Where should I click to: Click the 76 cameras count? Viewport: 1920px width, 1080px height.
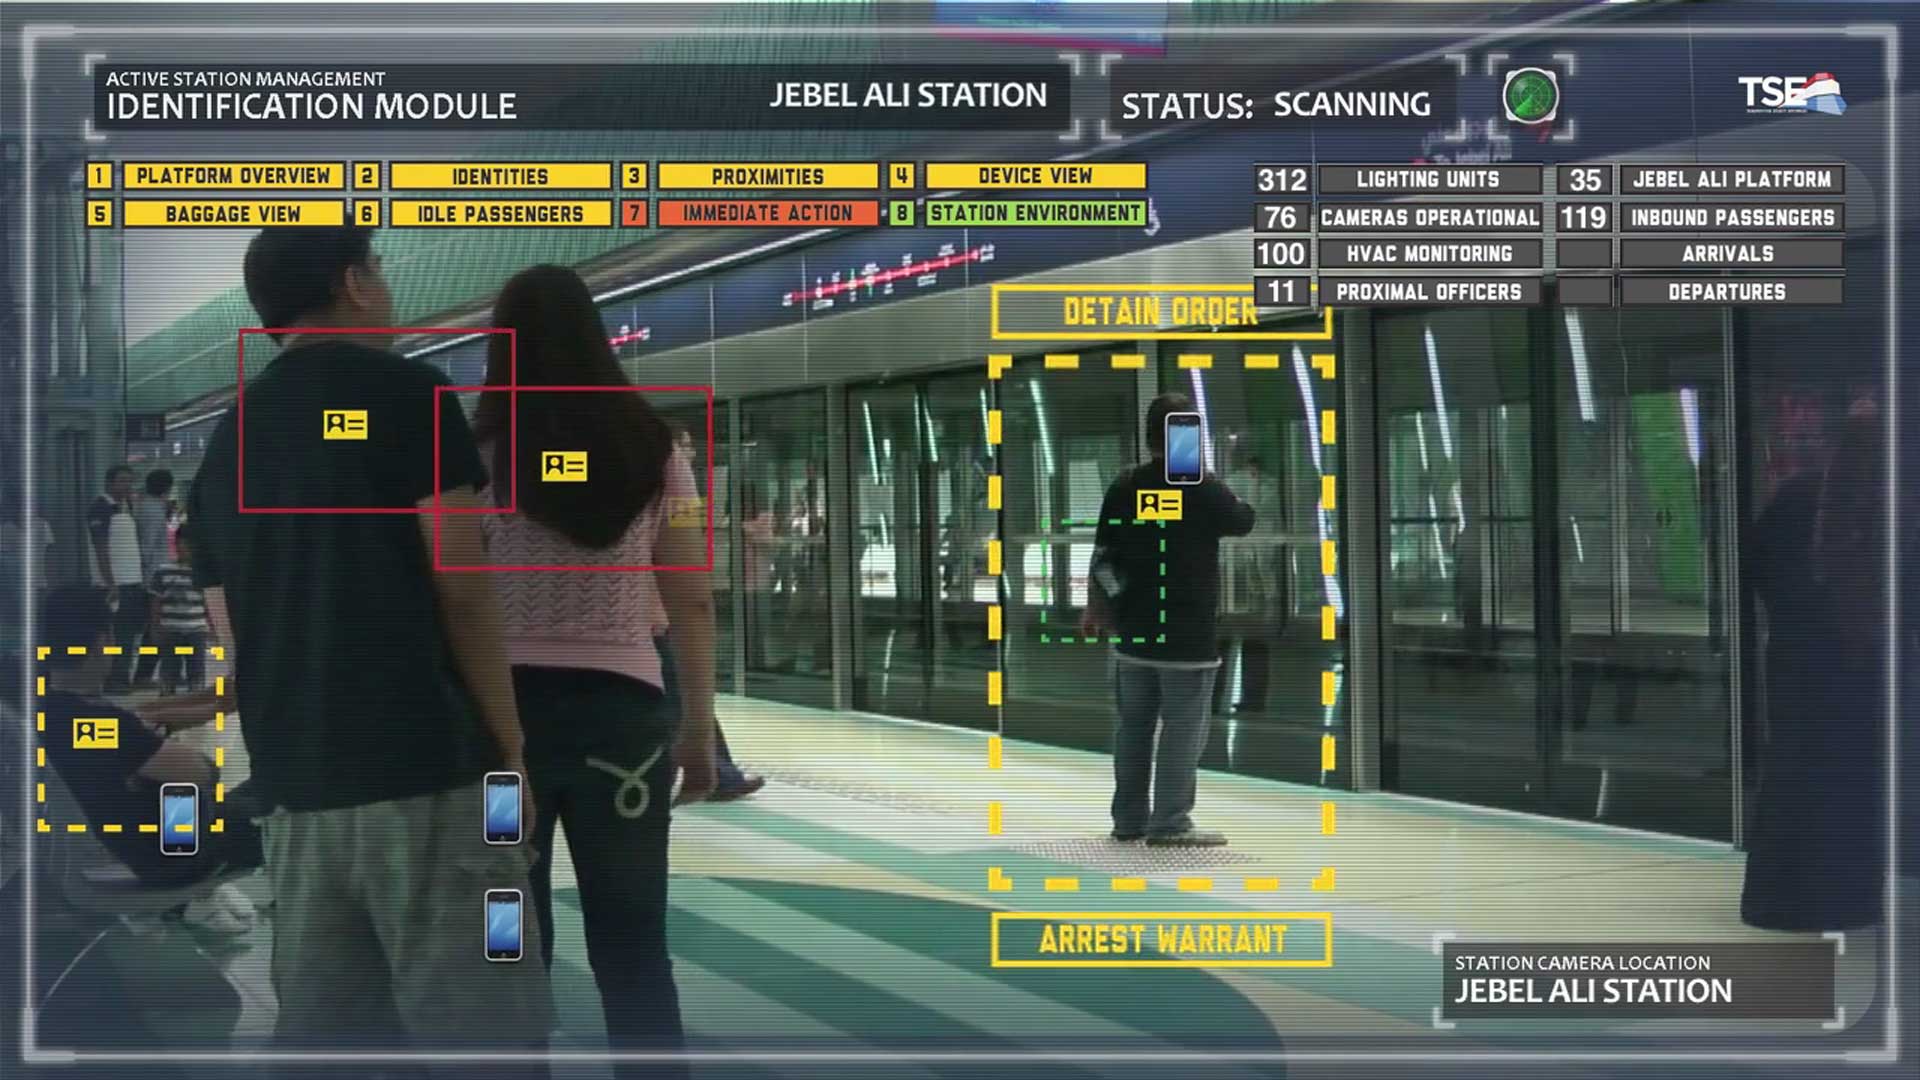(x=1282, y=217)
